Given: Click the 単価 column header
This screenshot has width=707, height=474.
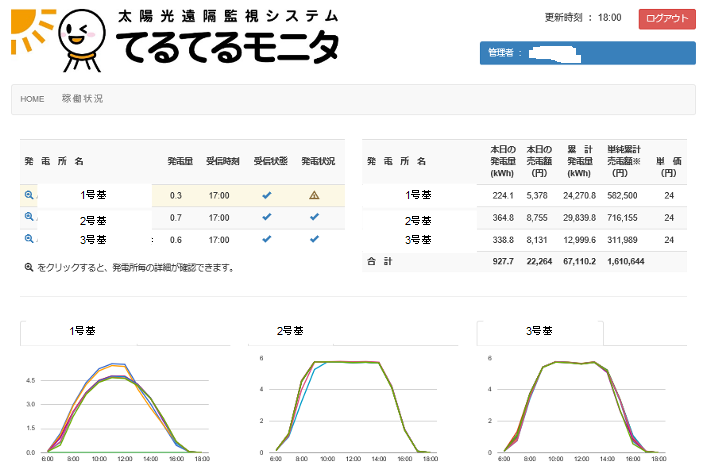Looking at the screenshot, I should pos(669,166).
